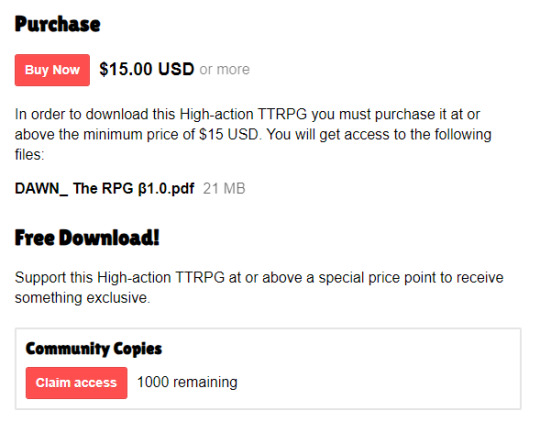The height and width of the screenshot is (422, 540).
Task: Select the DAWN_ The RPG β1.0.pdf file name
Action: click(x=104, y=188)
